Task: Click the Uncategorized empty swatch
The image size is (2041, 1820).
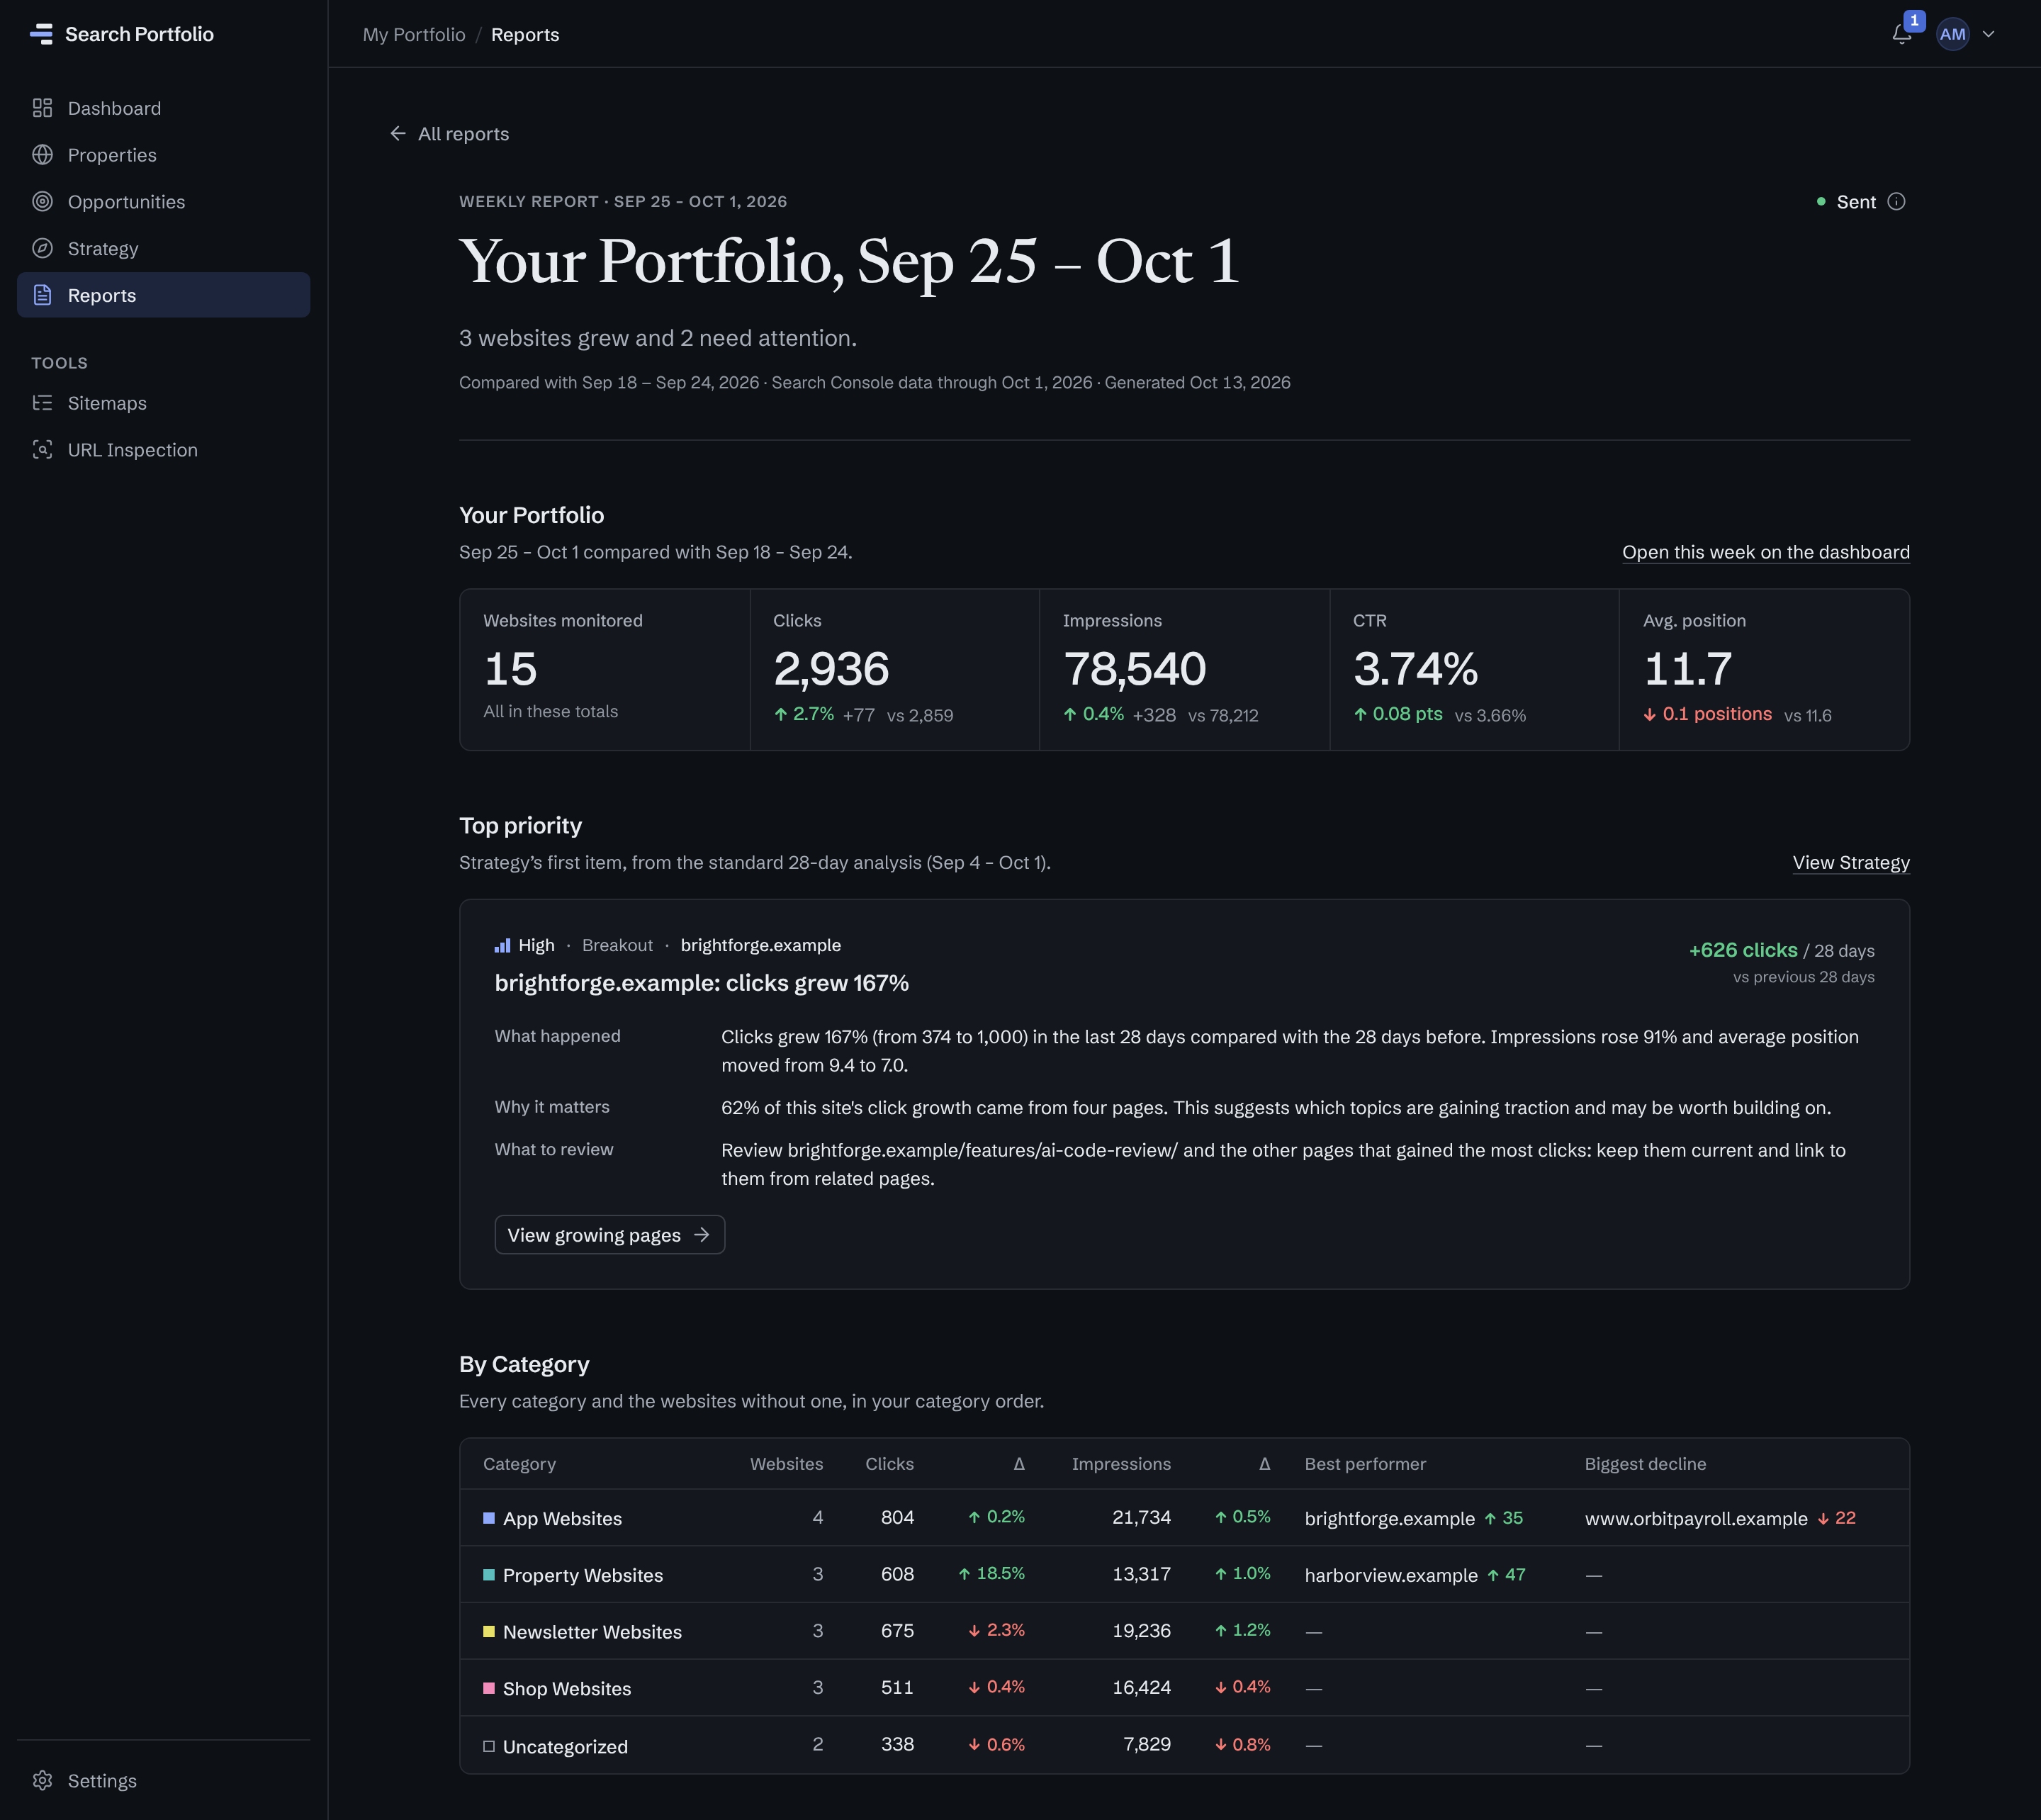Action: tap(489, 1746)
